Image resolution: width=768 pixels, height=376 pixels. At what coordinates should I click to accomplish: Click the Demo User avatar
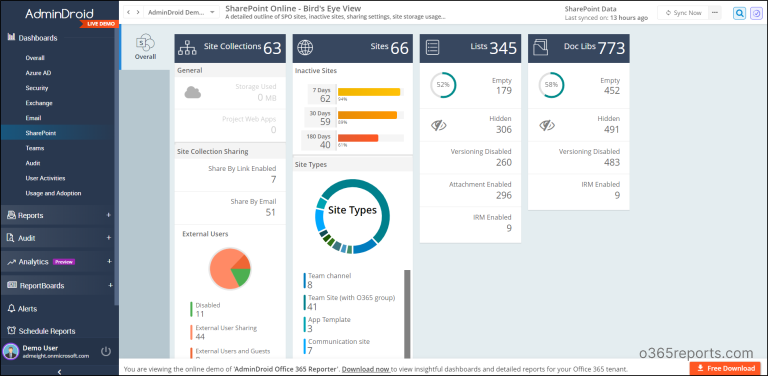coord(10,351)
